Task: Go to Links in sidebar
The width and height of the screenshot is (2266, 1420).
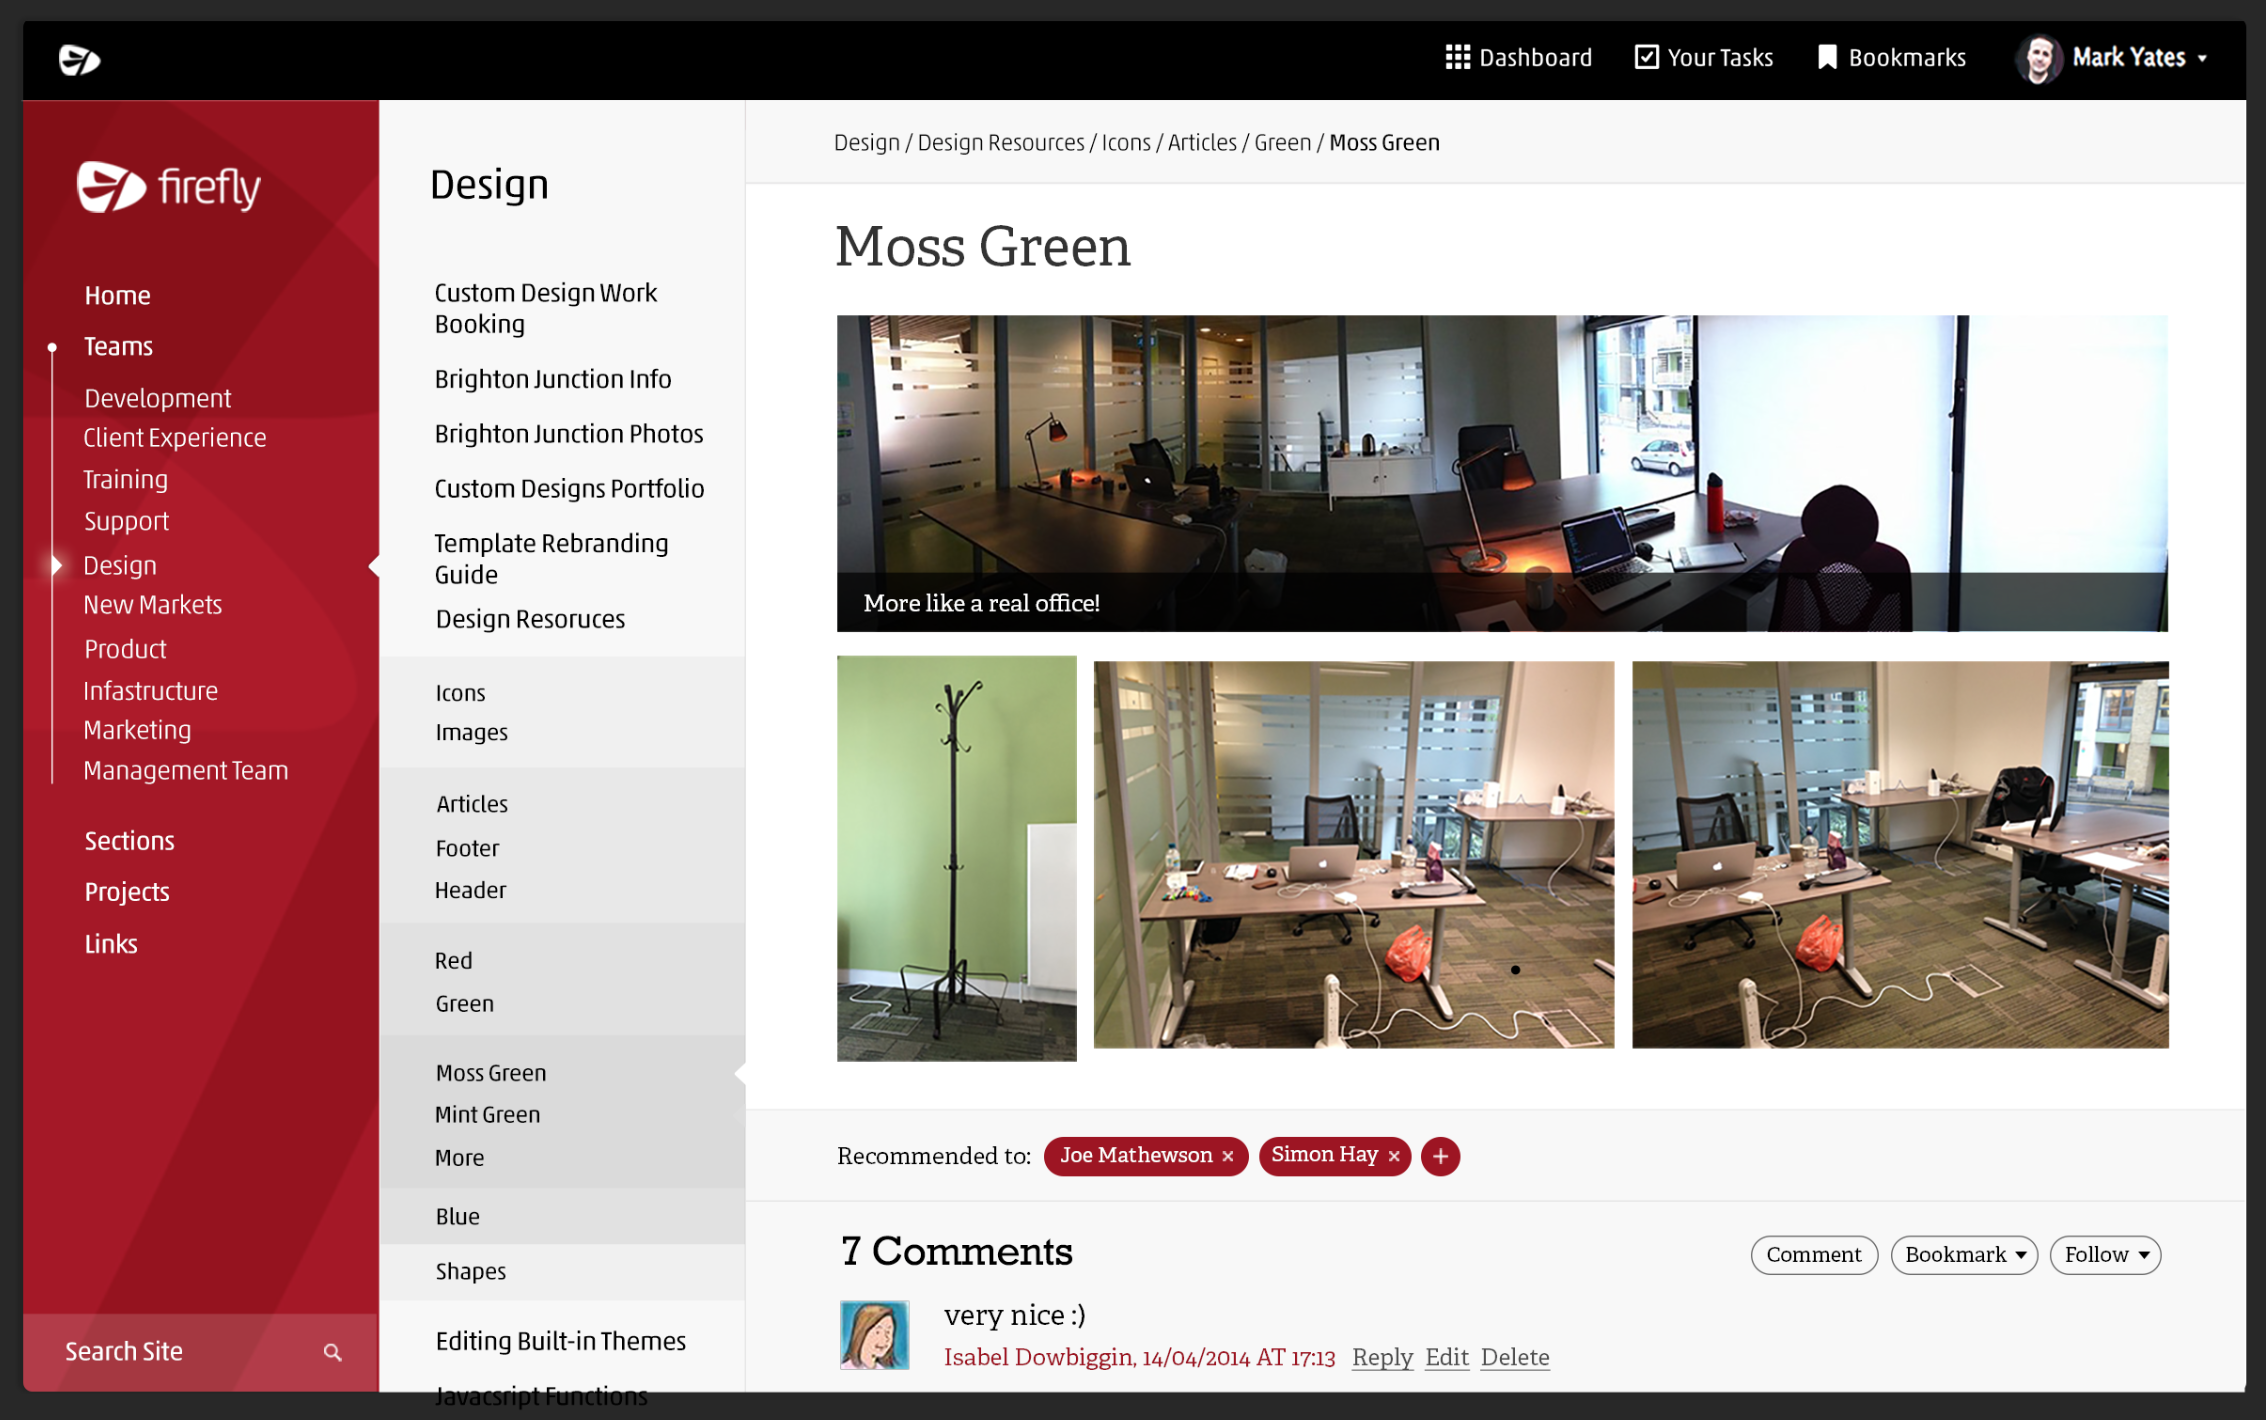Action: (111, 944)
